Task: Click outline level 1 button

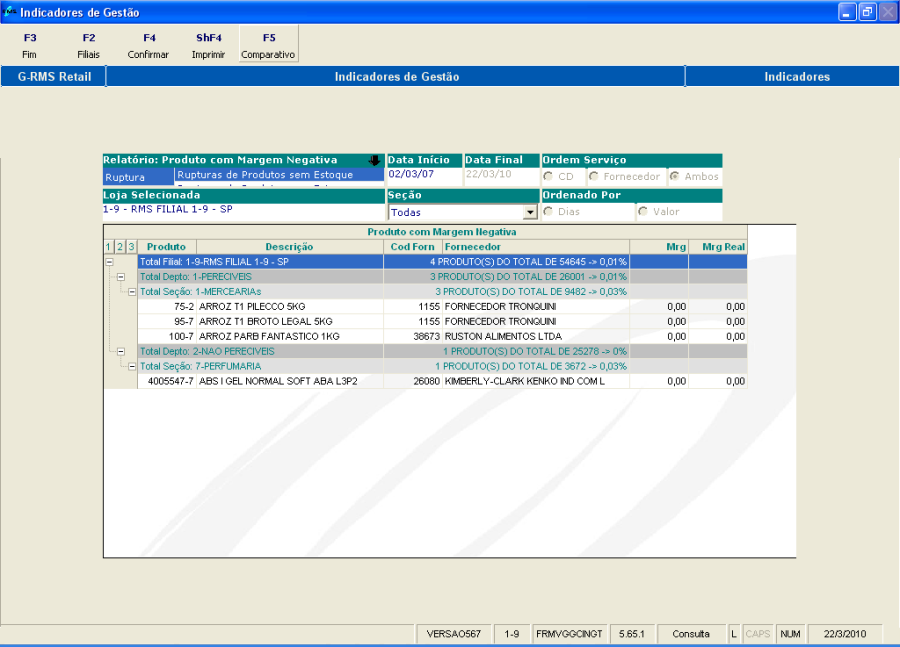Action: click(x=108, y=247)
